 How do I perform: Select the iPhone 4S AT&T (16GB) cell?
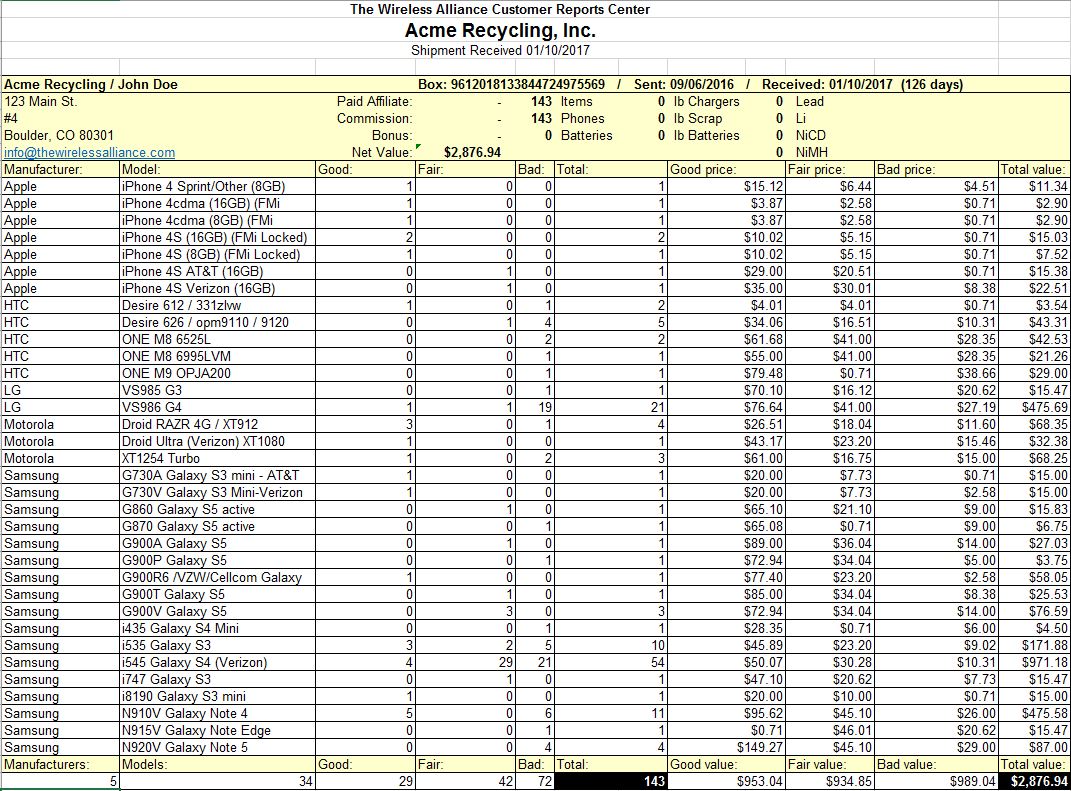217,271
